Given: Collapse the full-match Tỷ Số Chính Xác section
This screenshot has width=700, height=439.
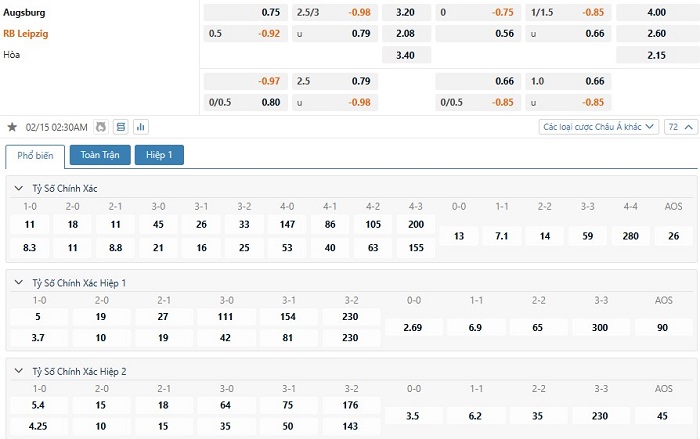Looking at the screenshot, I should pos(20,188).
